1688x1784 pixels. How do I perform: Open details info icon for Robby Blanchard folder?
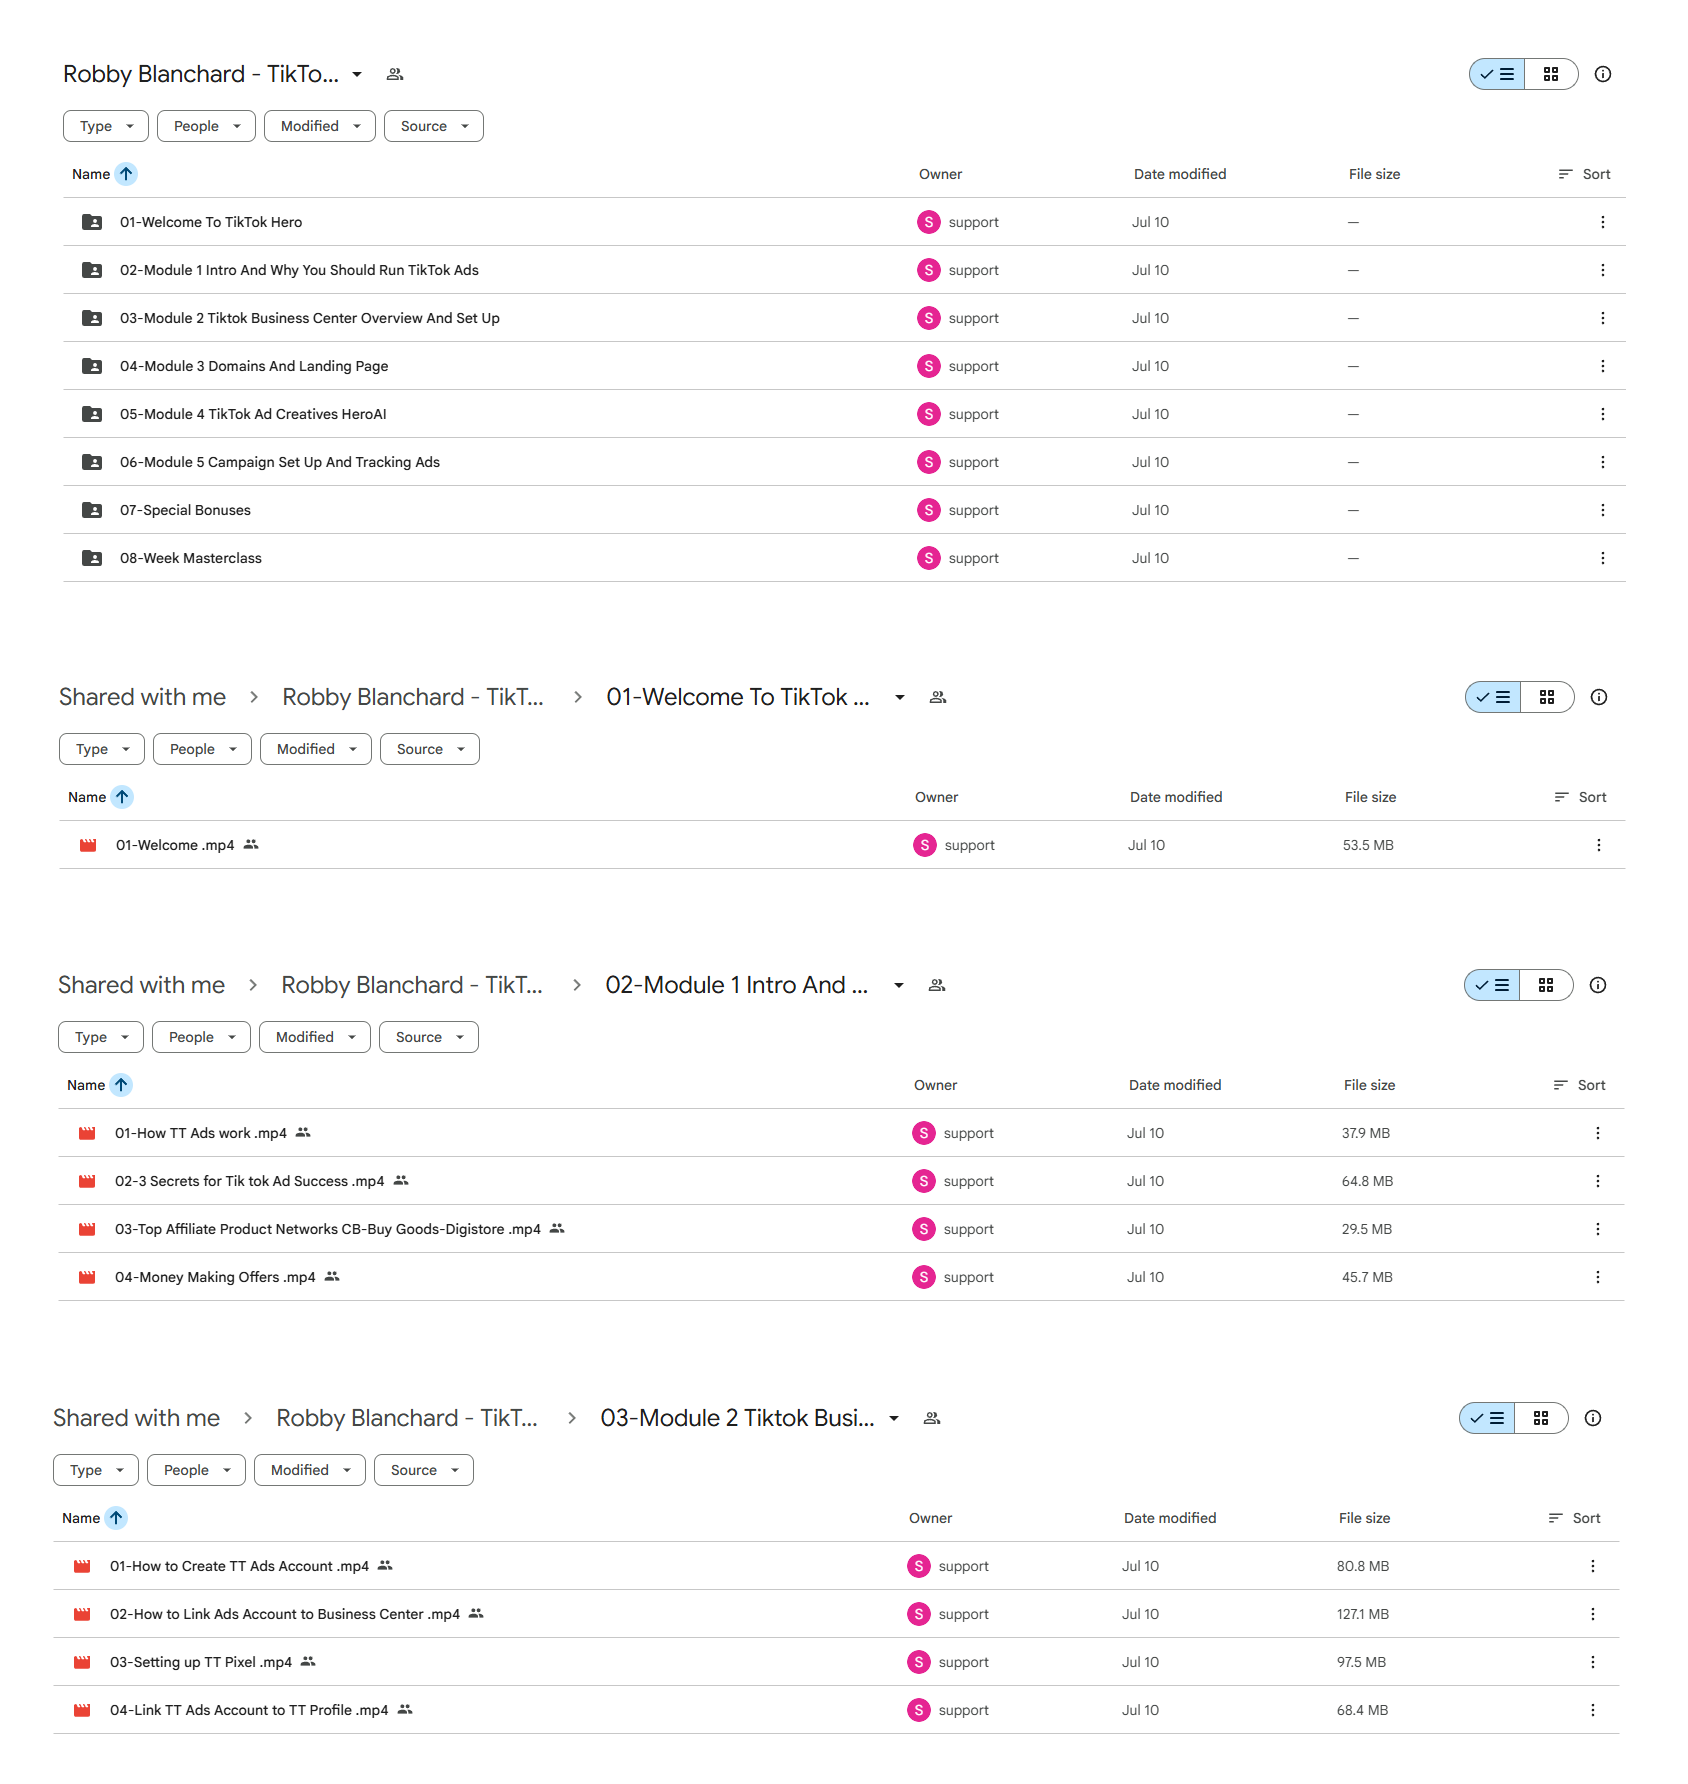pyautogui.click(x=1603, y=74)
